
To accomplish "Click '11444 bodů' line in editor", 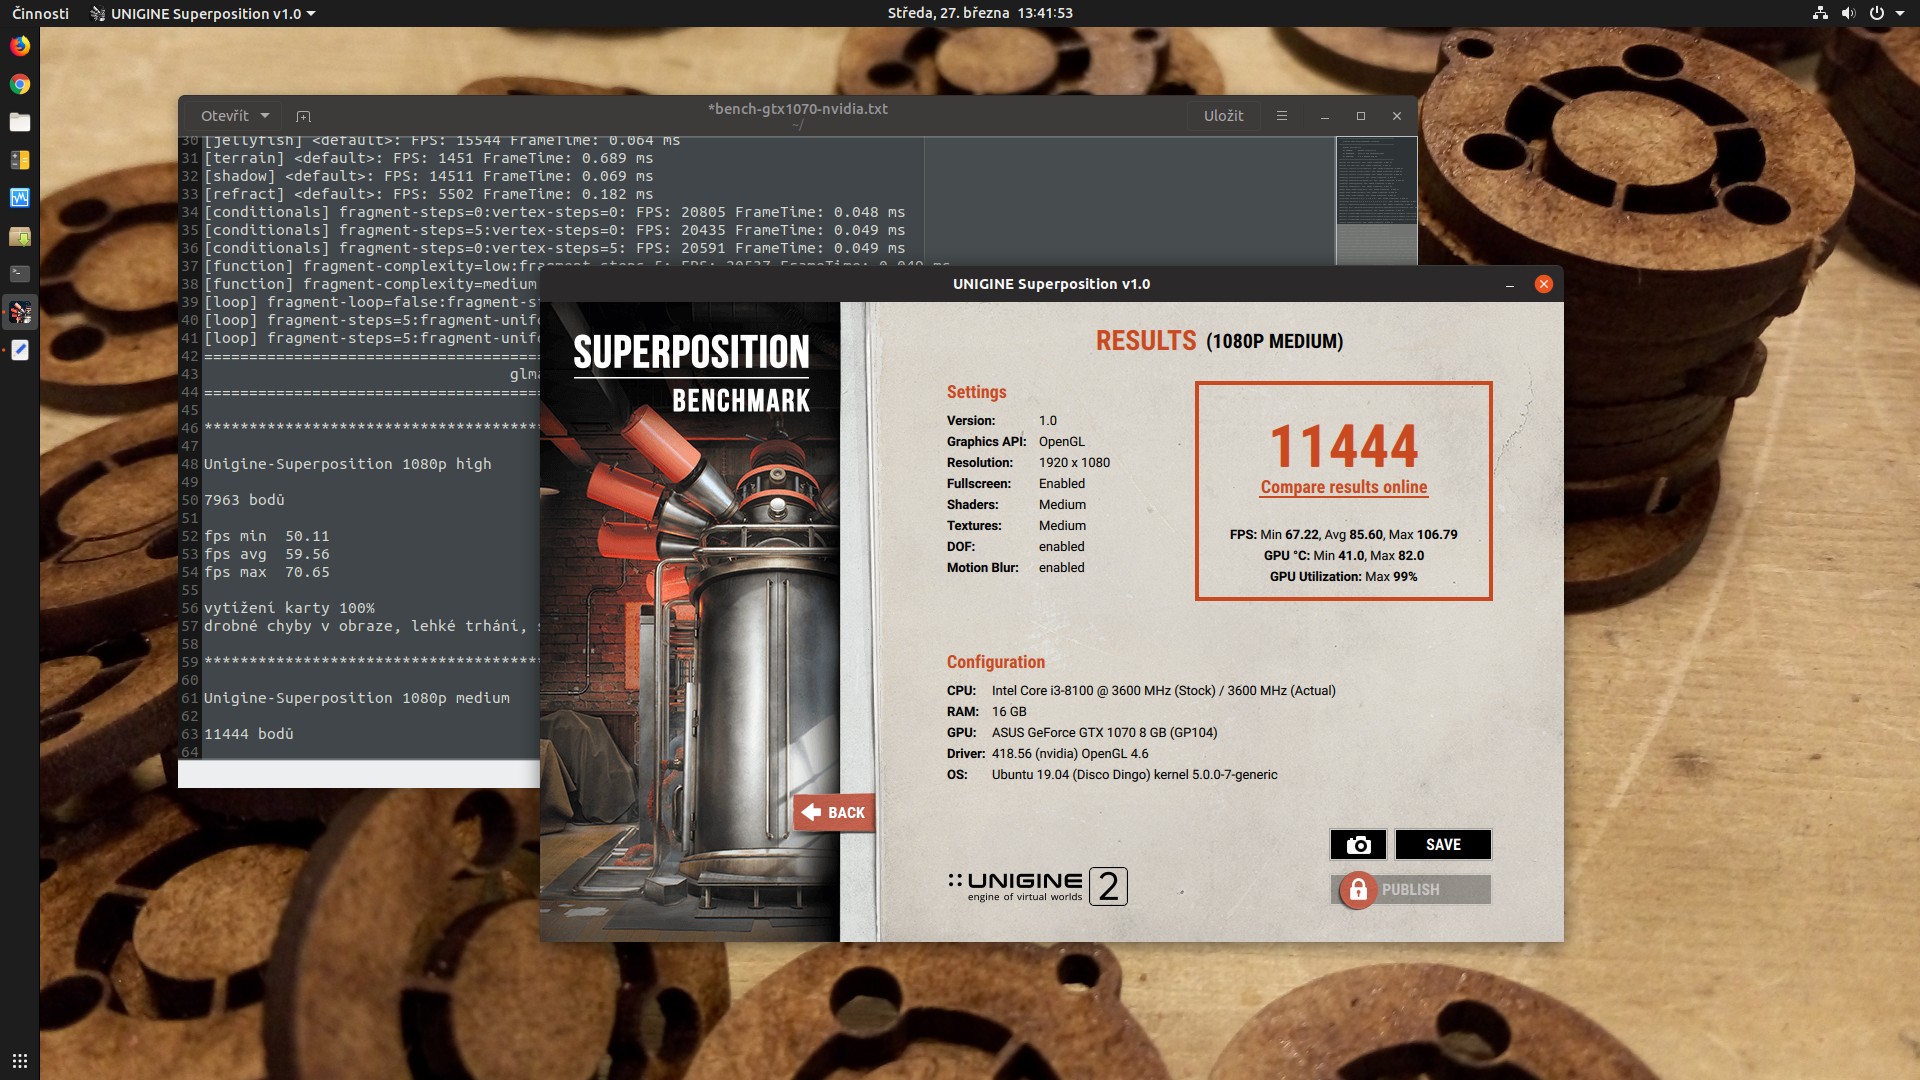I will pos(249,734).
